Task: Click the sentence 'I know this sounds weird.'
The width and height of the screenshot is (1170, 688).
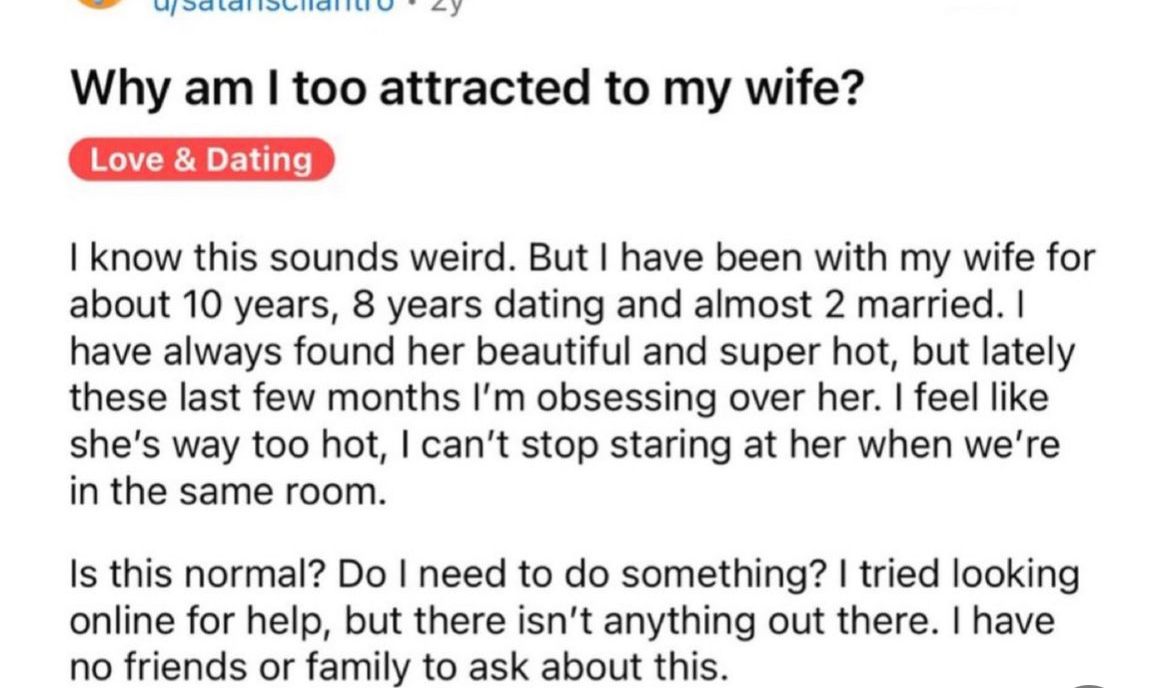Action: click(x=293, y=258)
